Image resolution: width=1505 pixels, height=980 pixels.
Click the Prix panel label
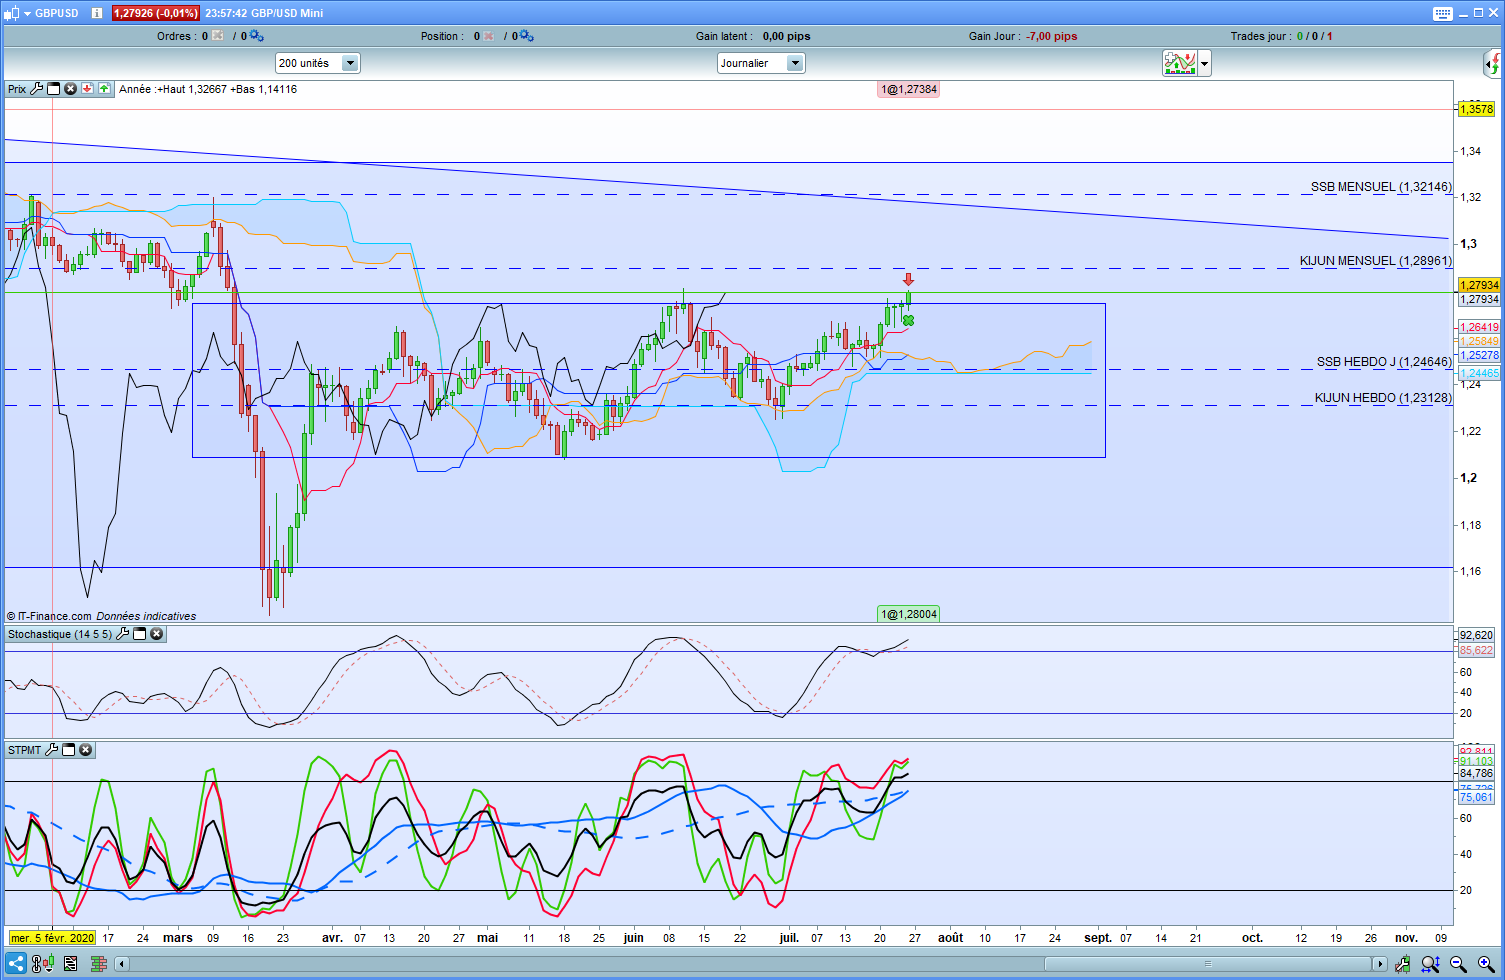point(17,89)
